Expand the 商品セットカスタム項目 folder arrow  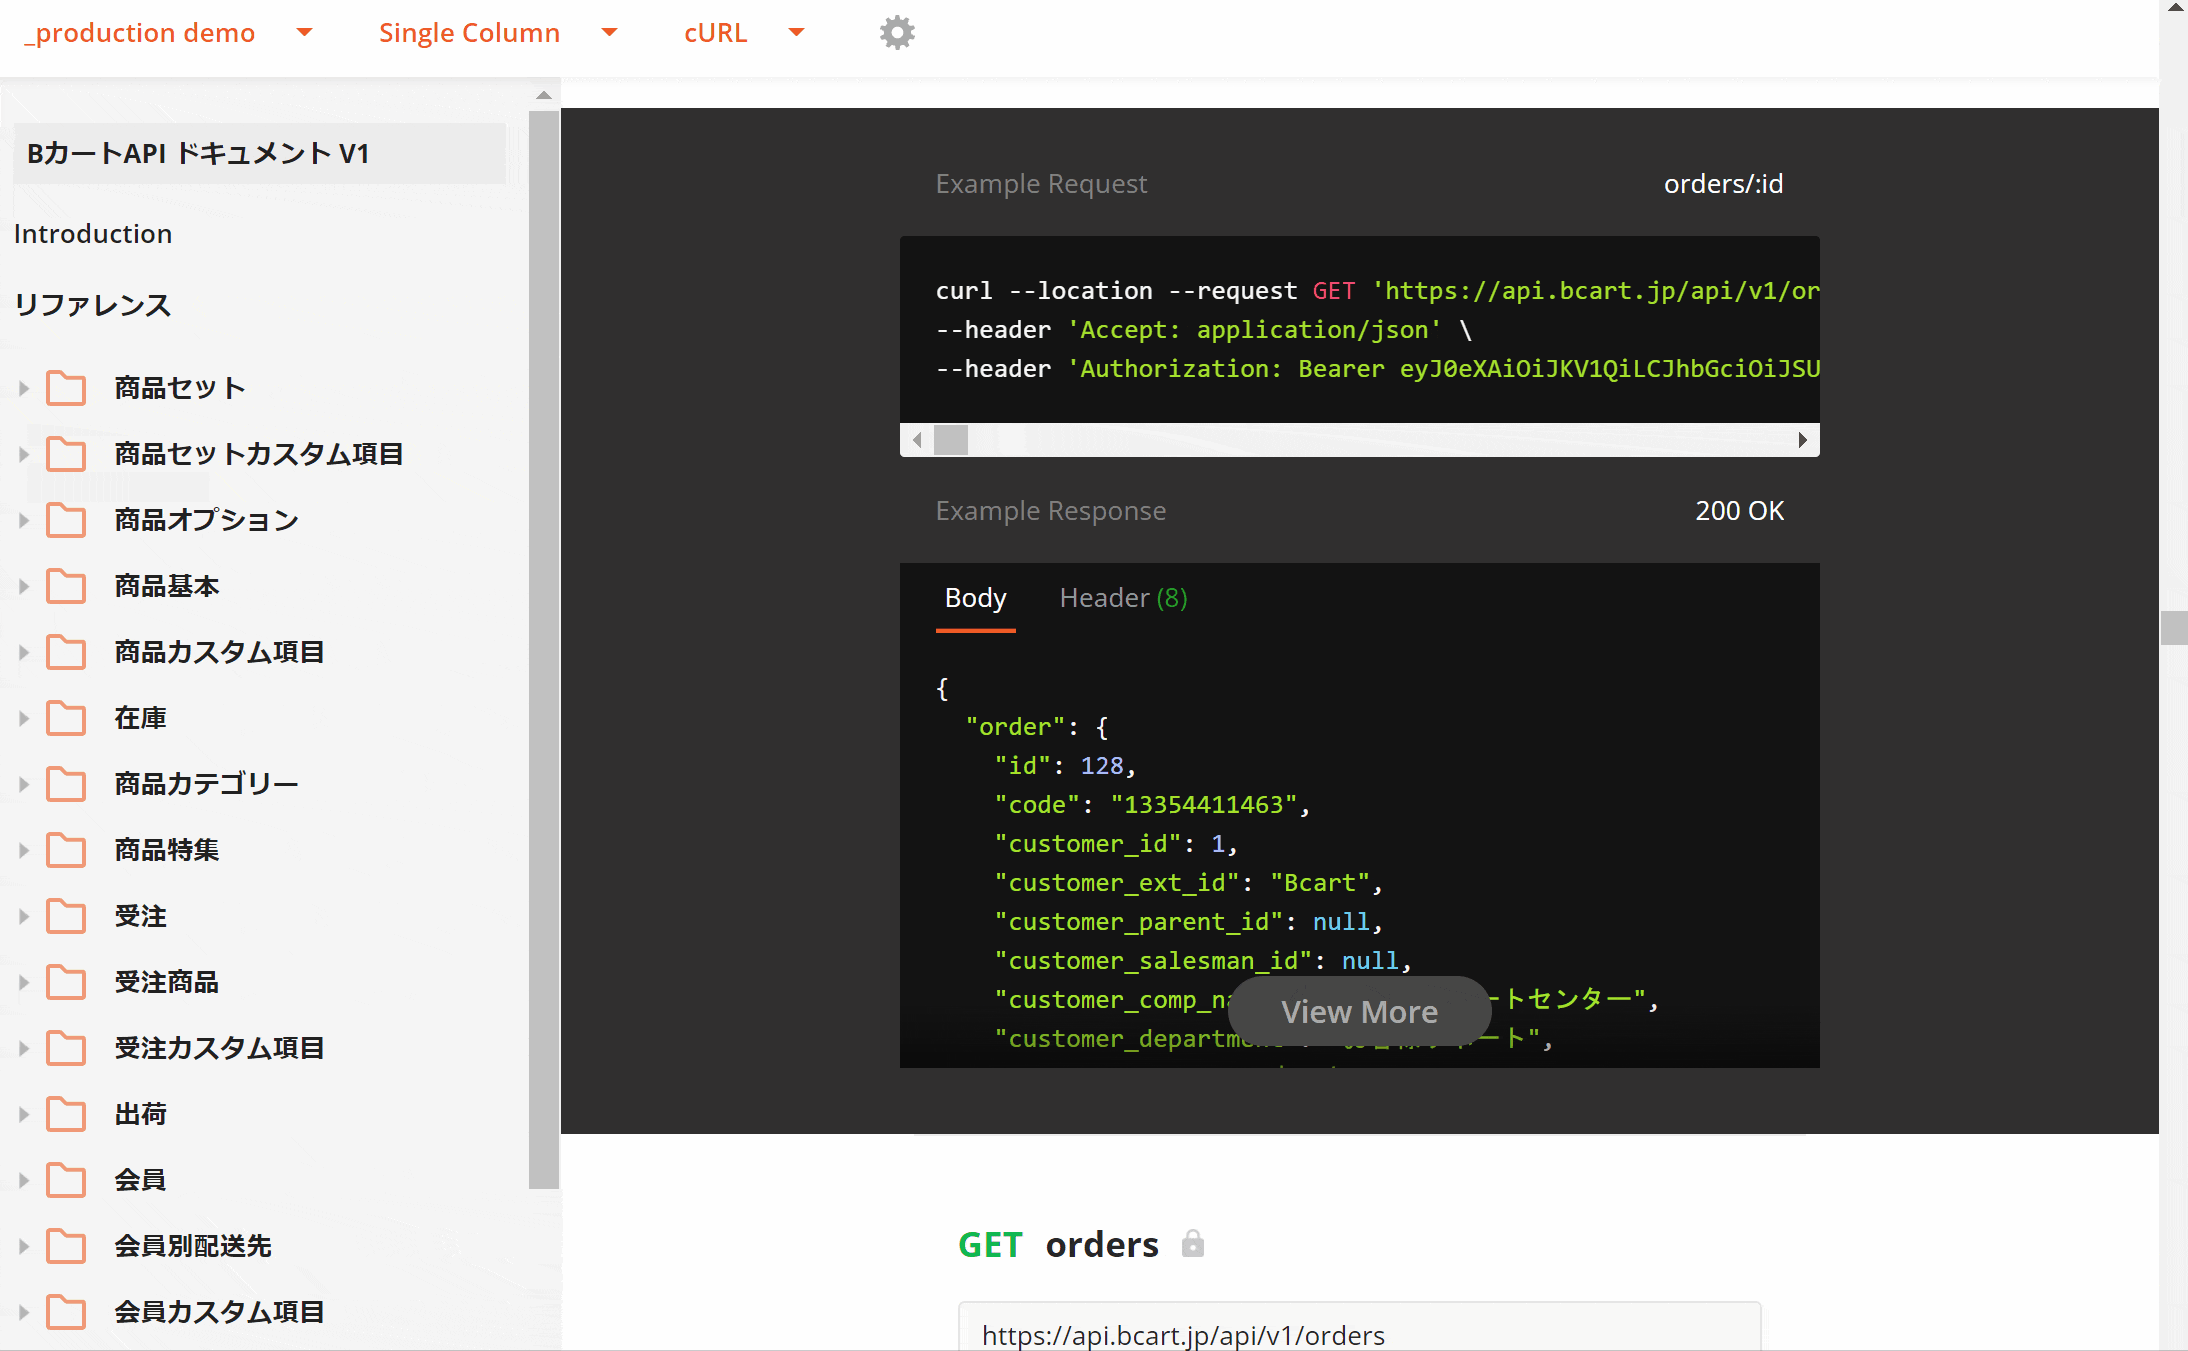pos(24,454)
